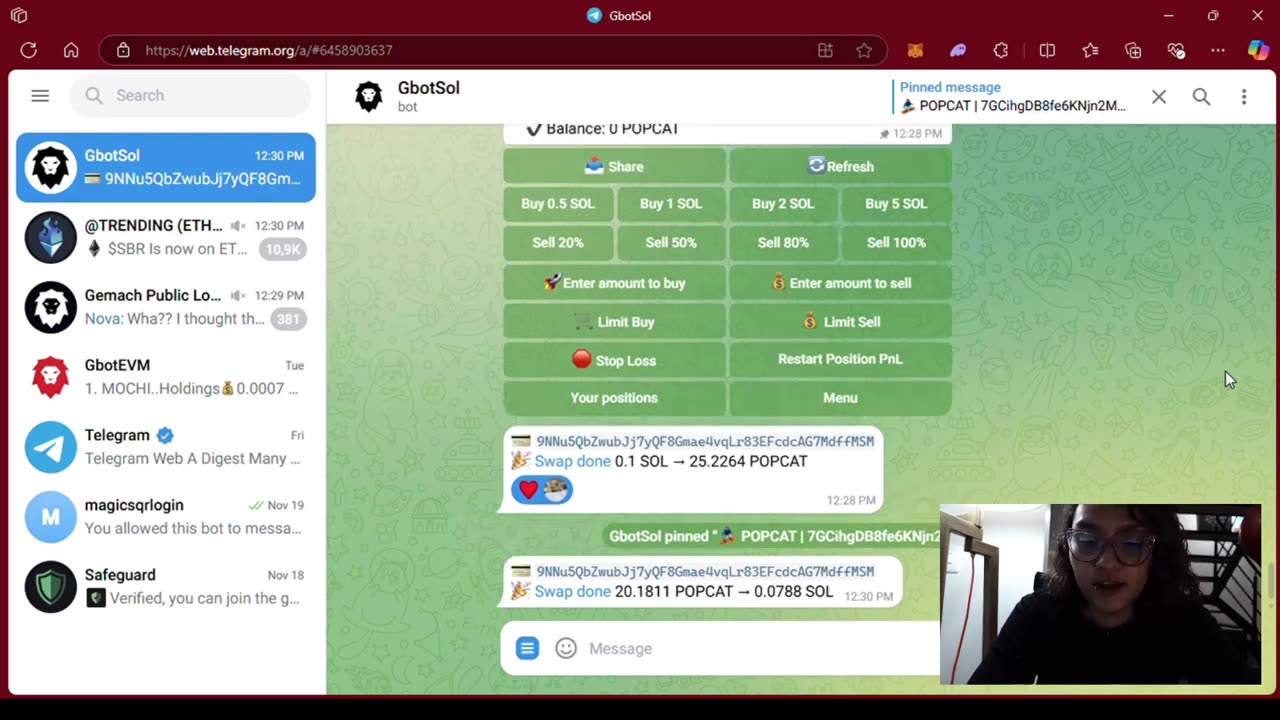Click the GbotSol avatar in chat header

pyautogui.click(x=369, y=97)
